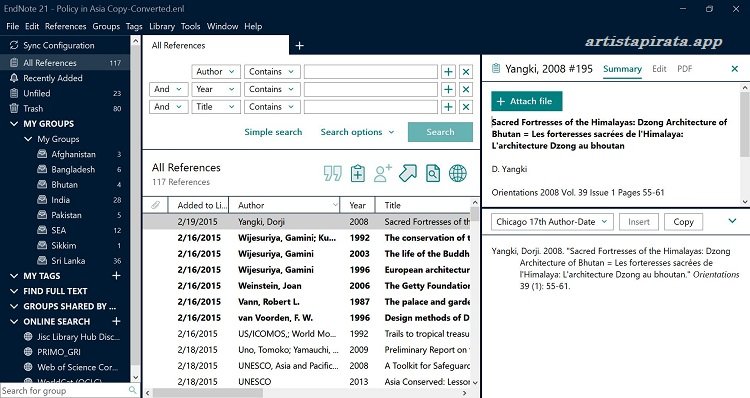Click the group search magnifier icon

132,390
